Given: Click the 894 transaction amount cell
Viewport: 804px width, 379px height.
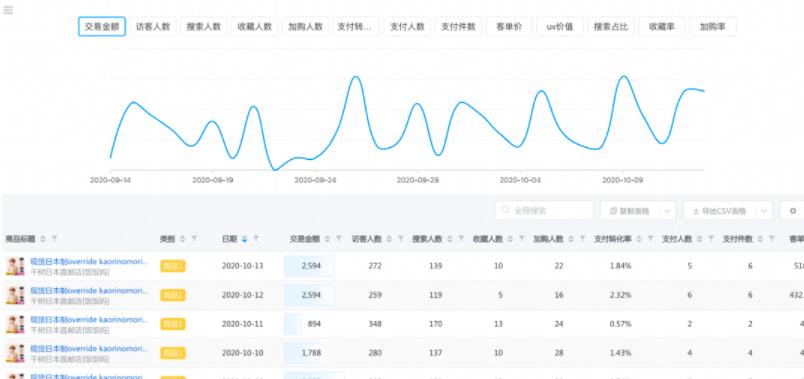Looking at the screenshot, I should [x=314, y=324].
